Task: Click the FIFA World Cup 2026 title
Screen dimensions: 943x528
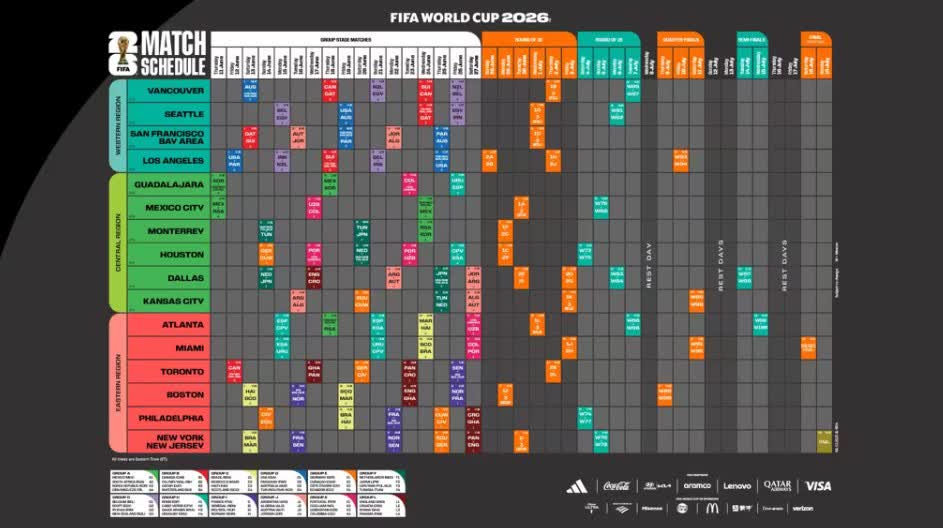Action: [x=470, y=17]
